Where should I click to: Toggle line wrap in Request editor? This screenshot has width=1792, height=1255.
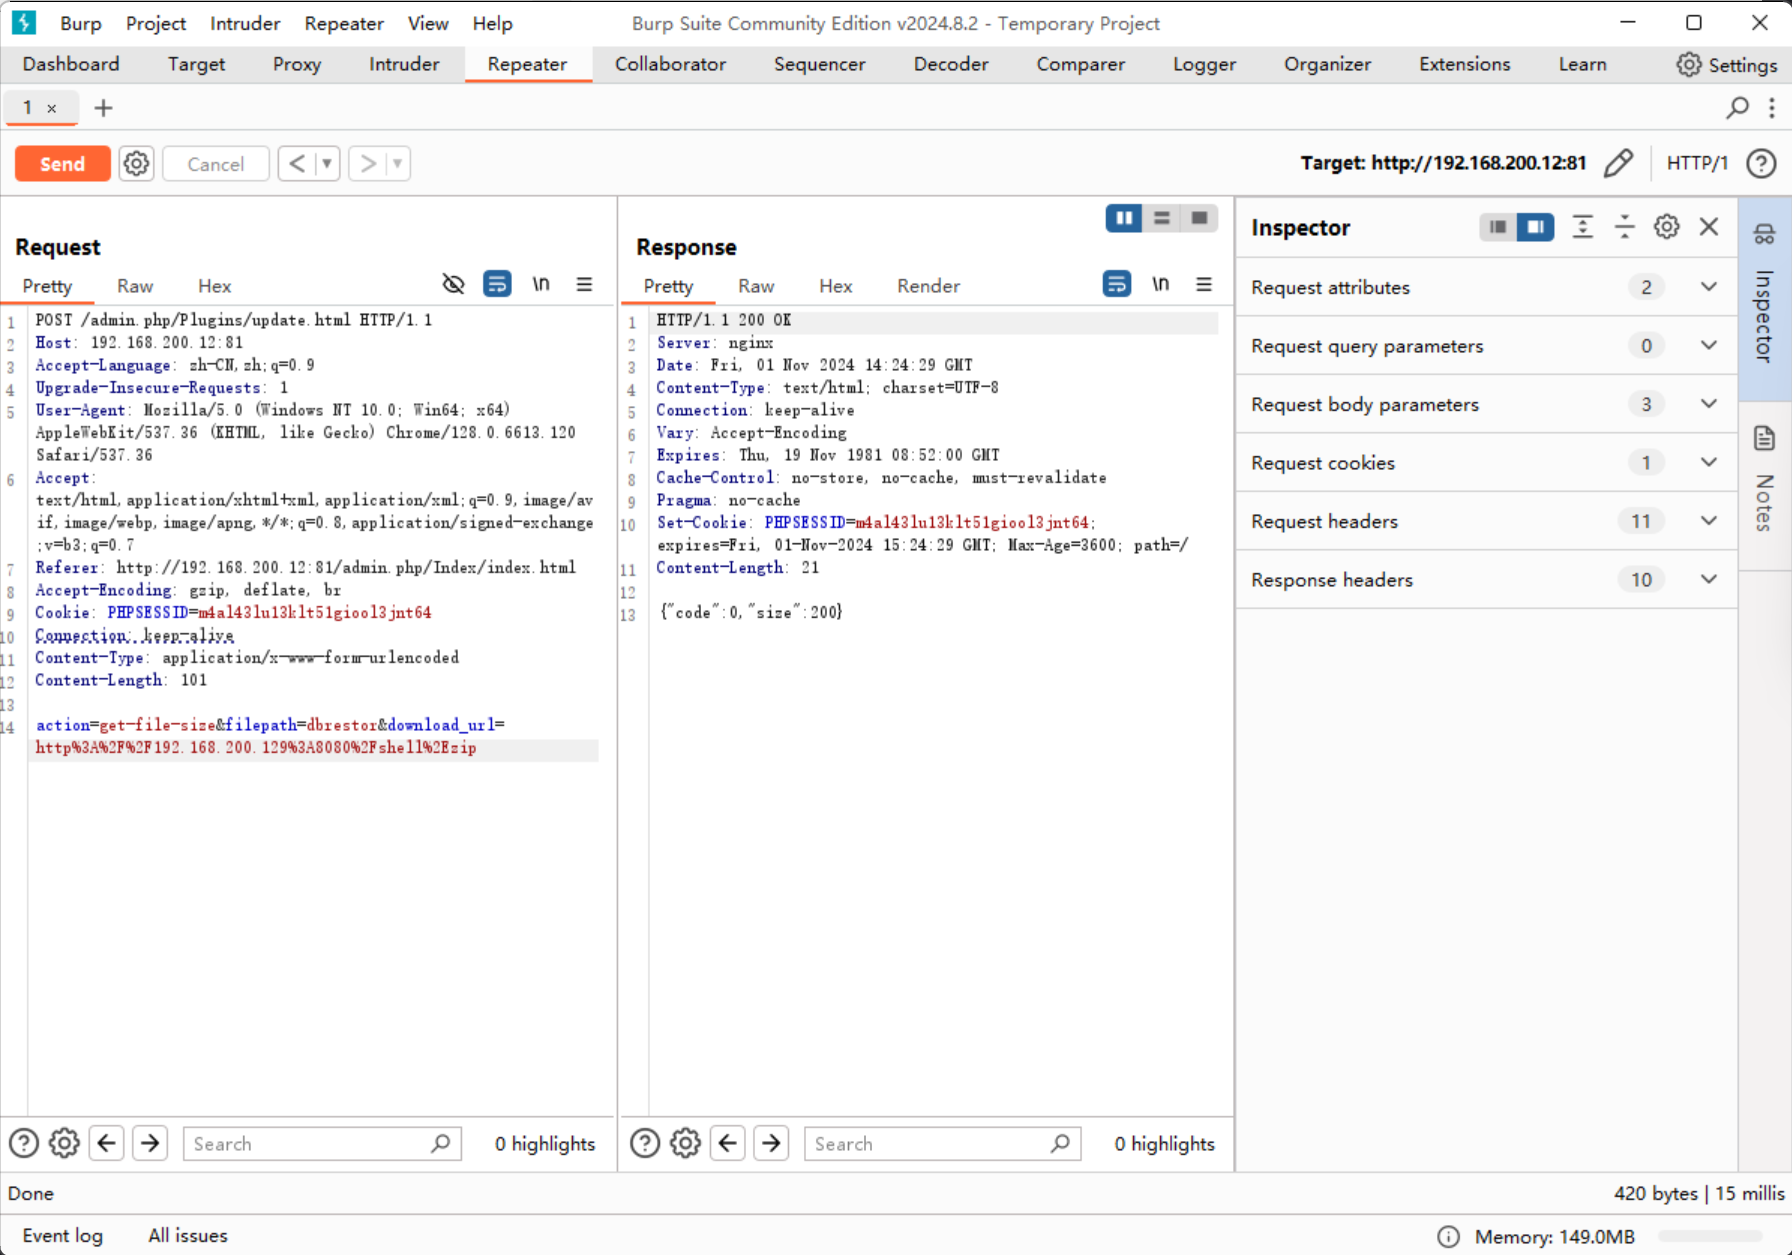(x=497, y=284)
